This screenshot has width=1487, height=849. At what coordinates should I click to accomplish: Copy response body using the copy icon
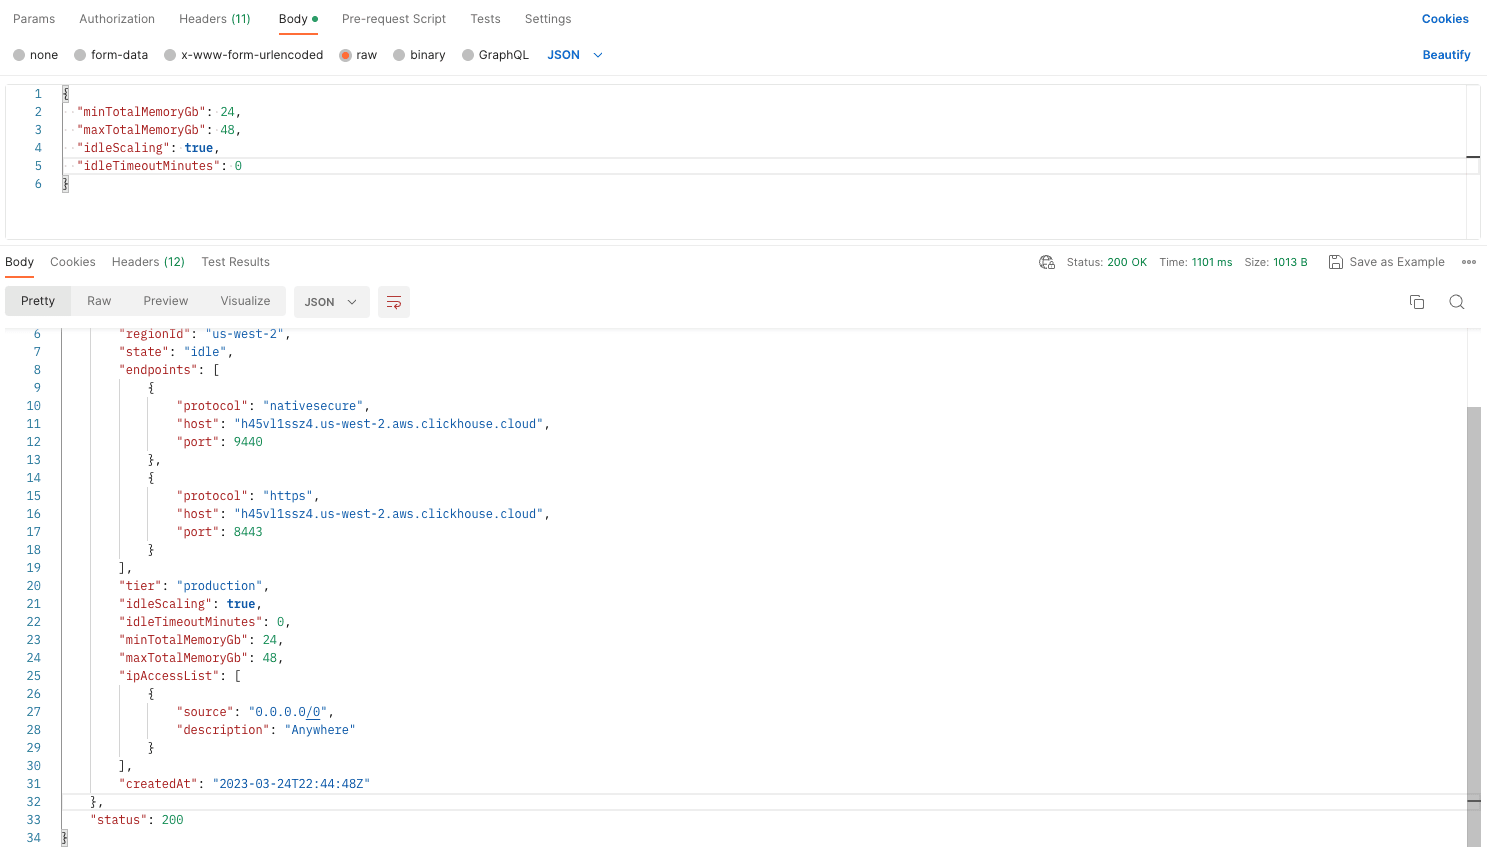tap(1416, 302)
